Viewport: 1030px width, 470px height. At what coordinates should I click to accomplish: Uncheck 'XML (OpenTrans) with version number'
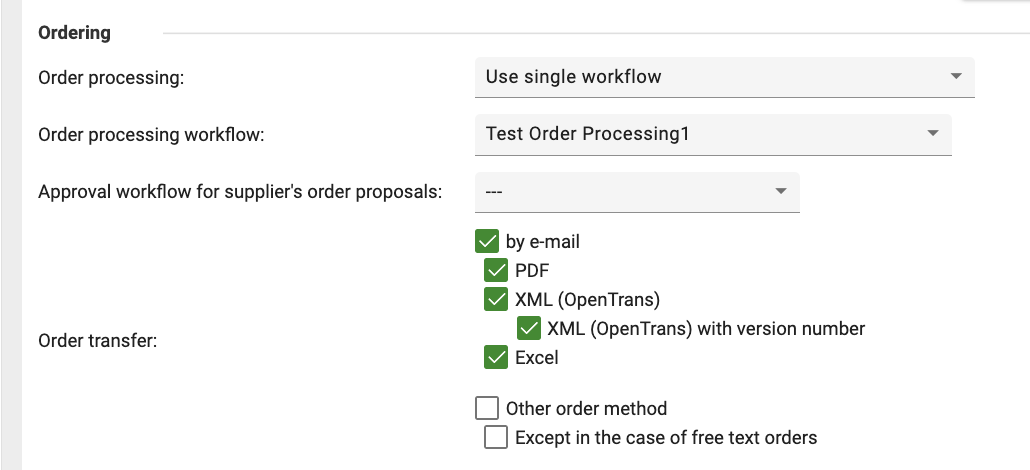click(x=528, y=328)
